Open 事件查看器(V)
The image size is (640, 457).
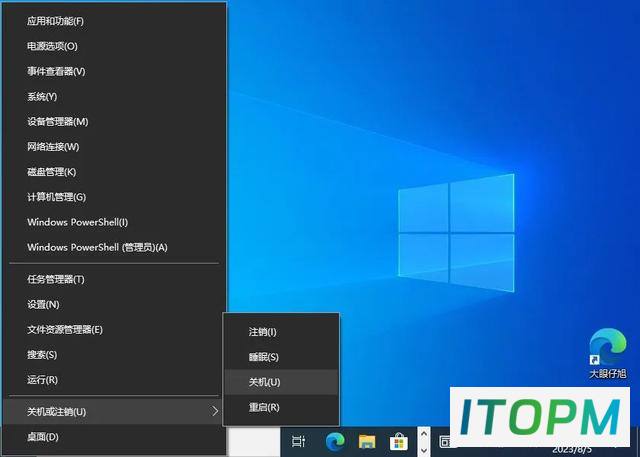pos(114,71)
